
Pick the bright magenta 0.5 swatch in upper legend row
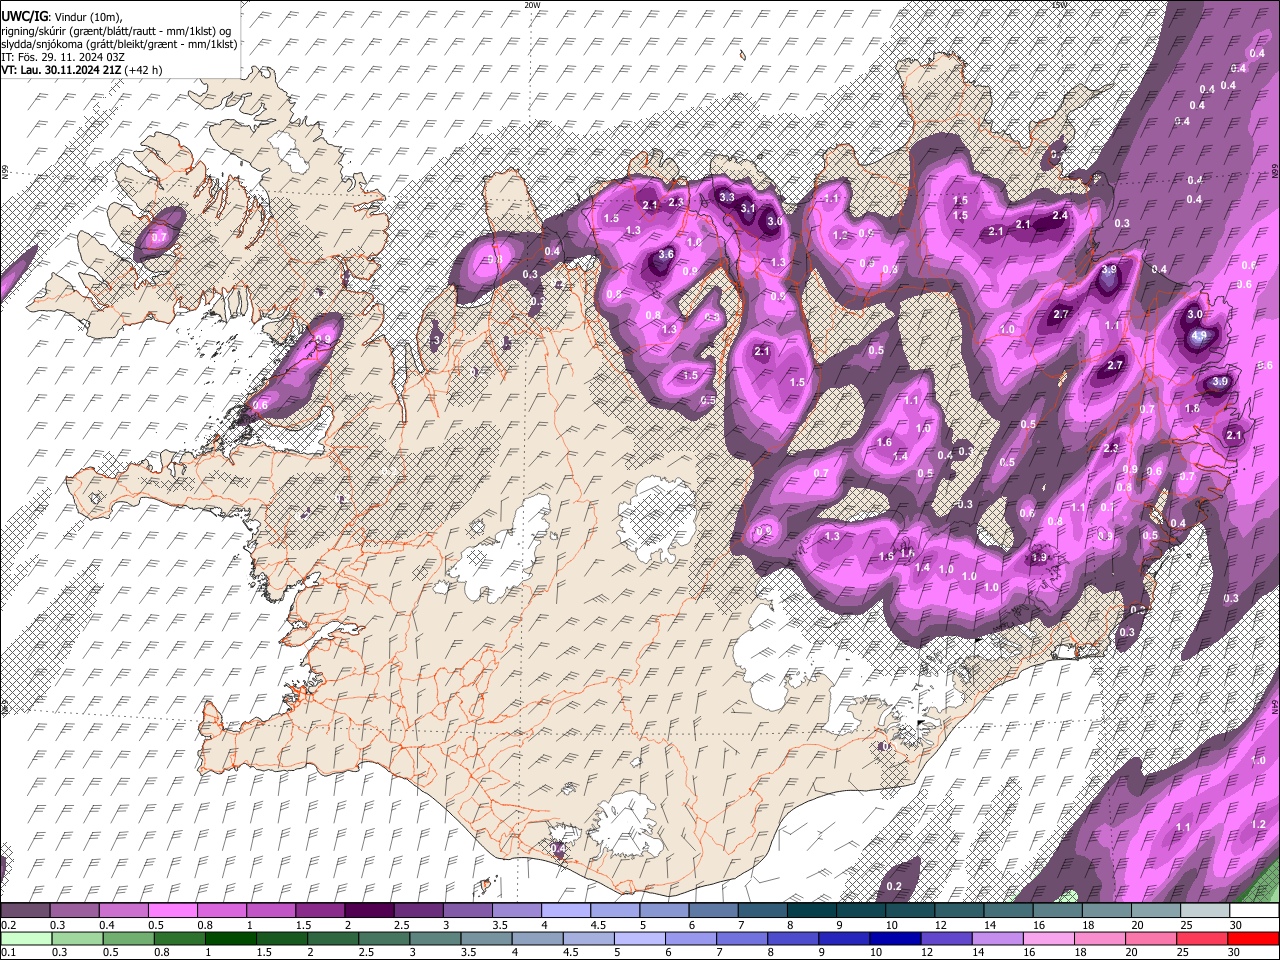174,911
